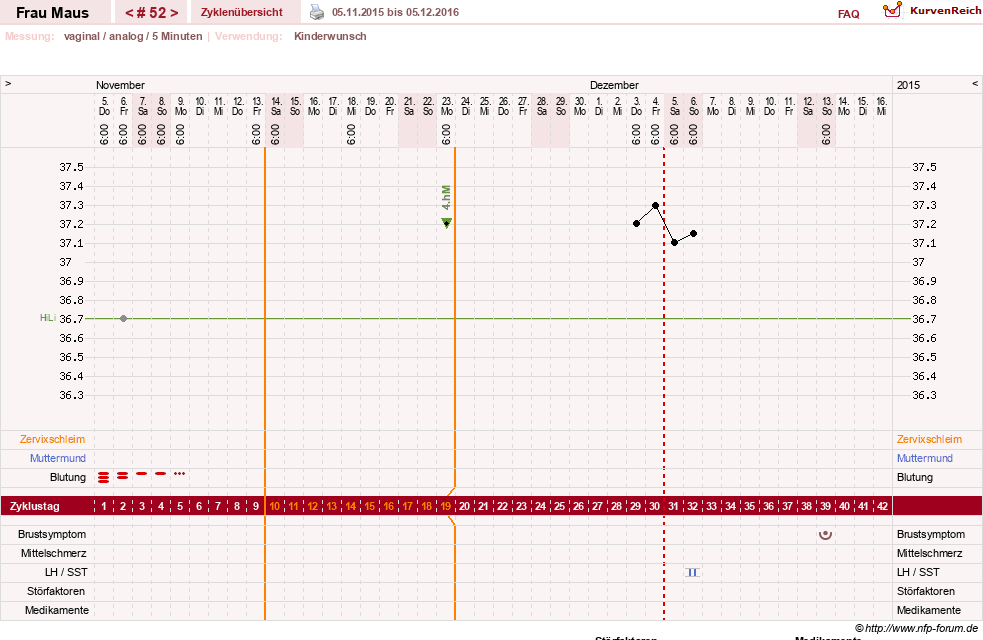
Task: Click the left Blutung row label
Action: [68, 477]
